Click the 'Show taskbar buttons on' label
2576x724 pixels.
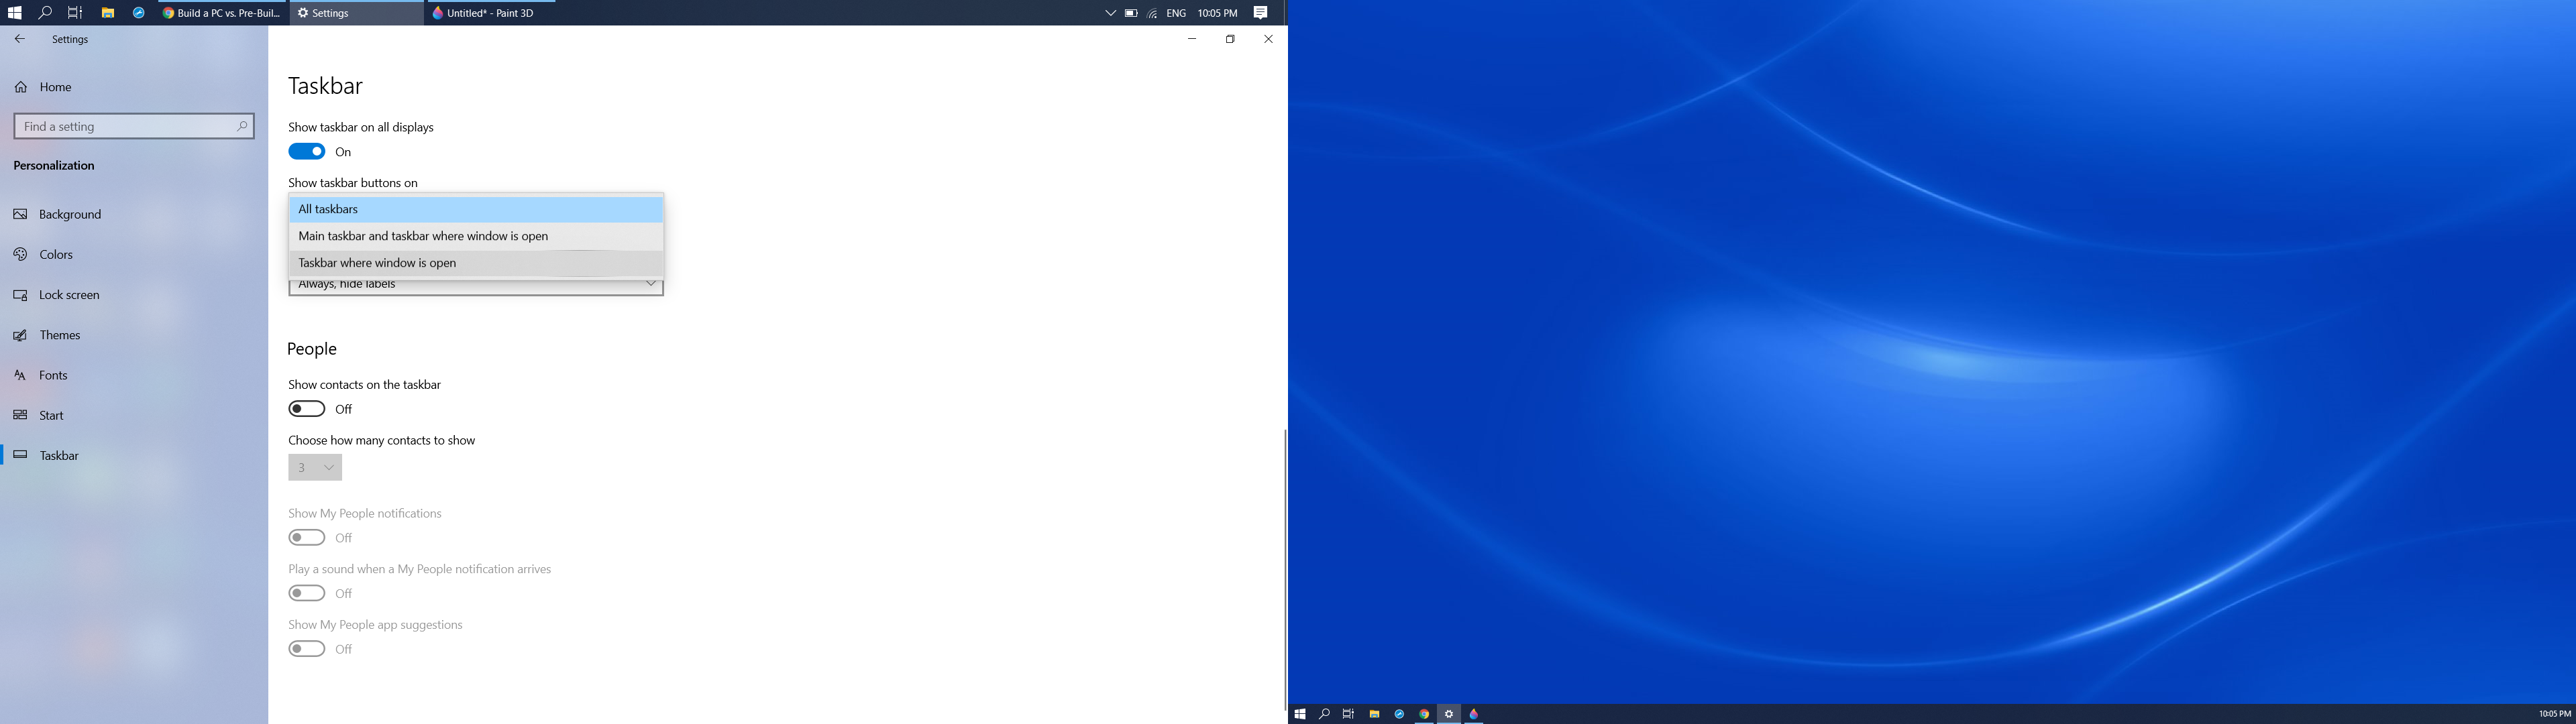353,183
